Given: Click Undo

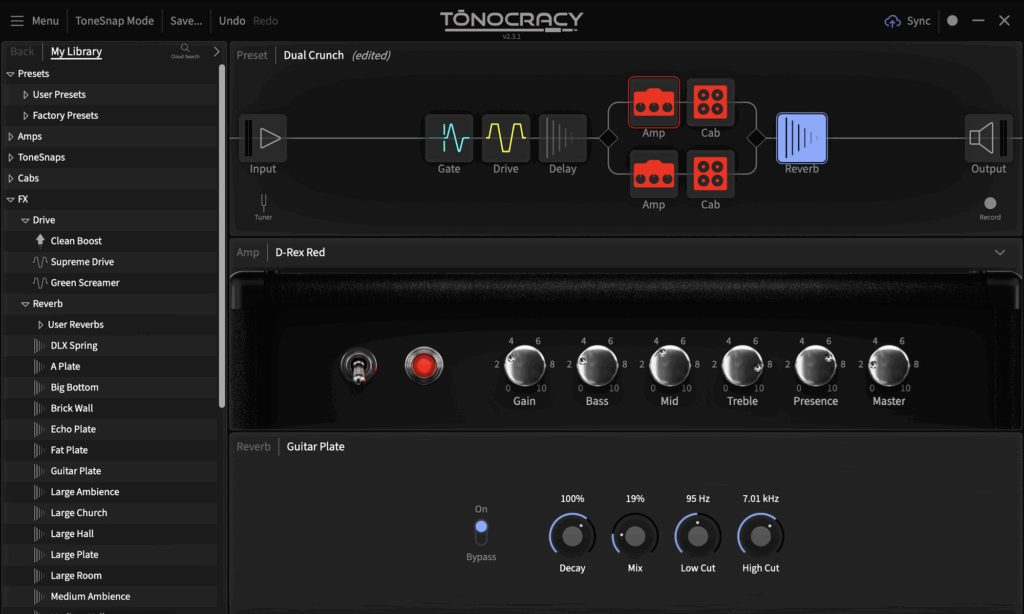Looking at the screenshot, I should click(x=232, y=21).
